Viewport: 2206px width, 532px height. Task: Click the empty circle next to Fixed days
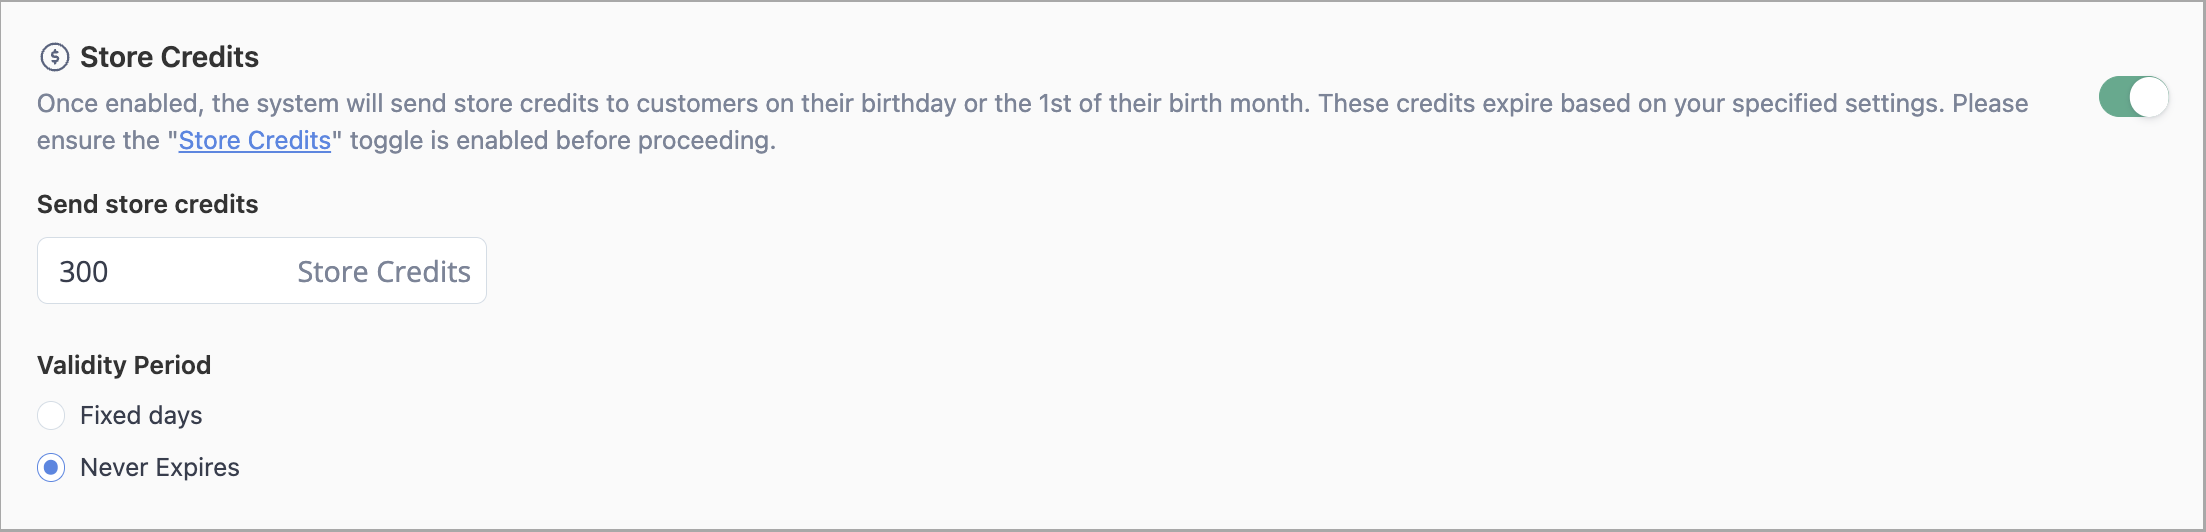click(51, 415)
